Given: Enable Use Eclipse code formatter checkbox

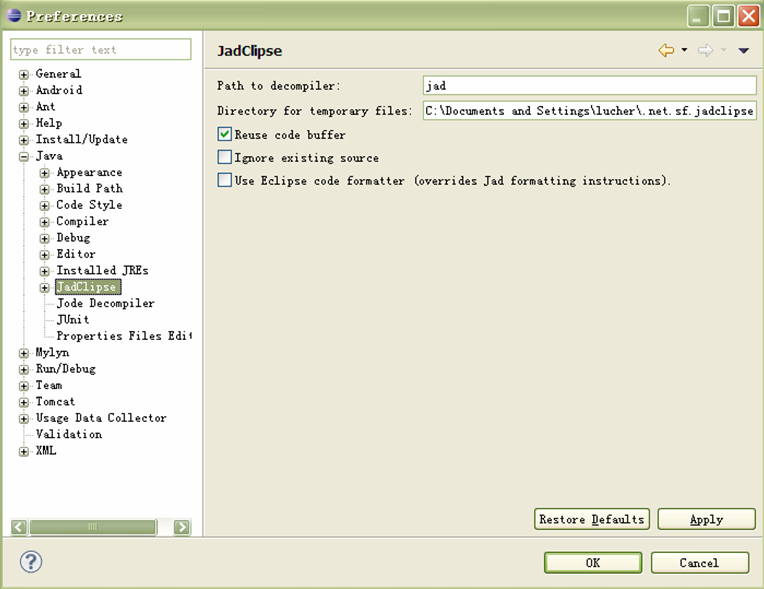Looking at the screenshot, I should click(225, 180).
